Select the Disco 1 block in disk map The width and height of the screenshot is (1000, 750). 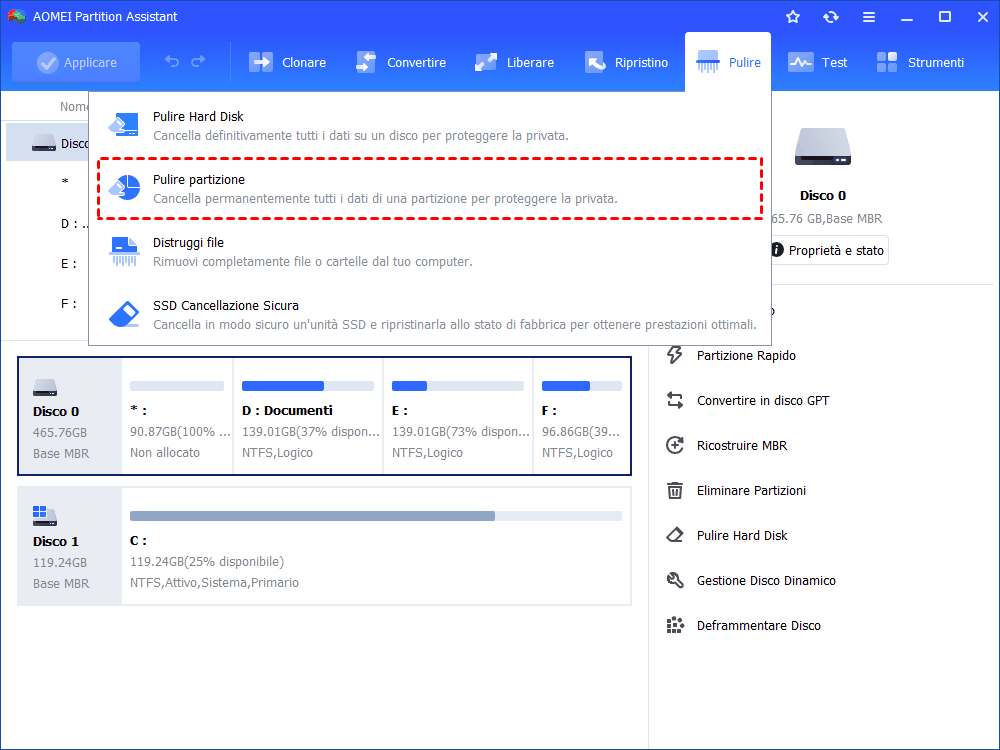(70, 546)
